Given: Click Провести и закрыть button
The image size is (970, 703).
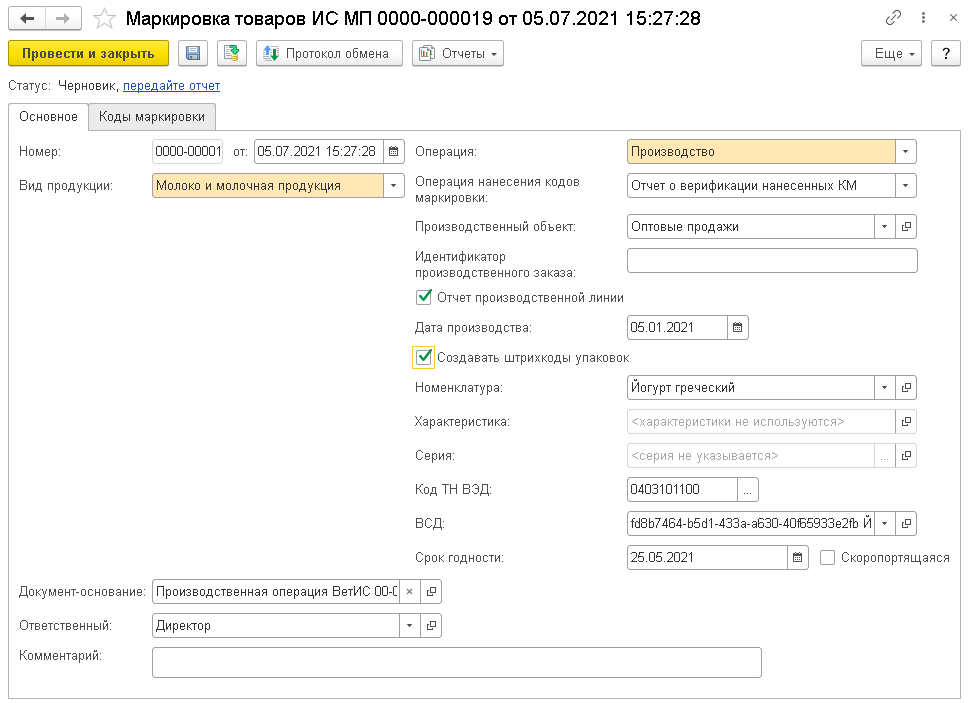Looking at the screenshot, I should tap(88, 53).
